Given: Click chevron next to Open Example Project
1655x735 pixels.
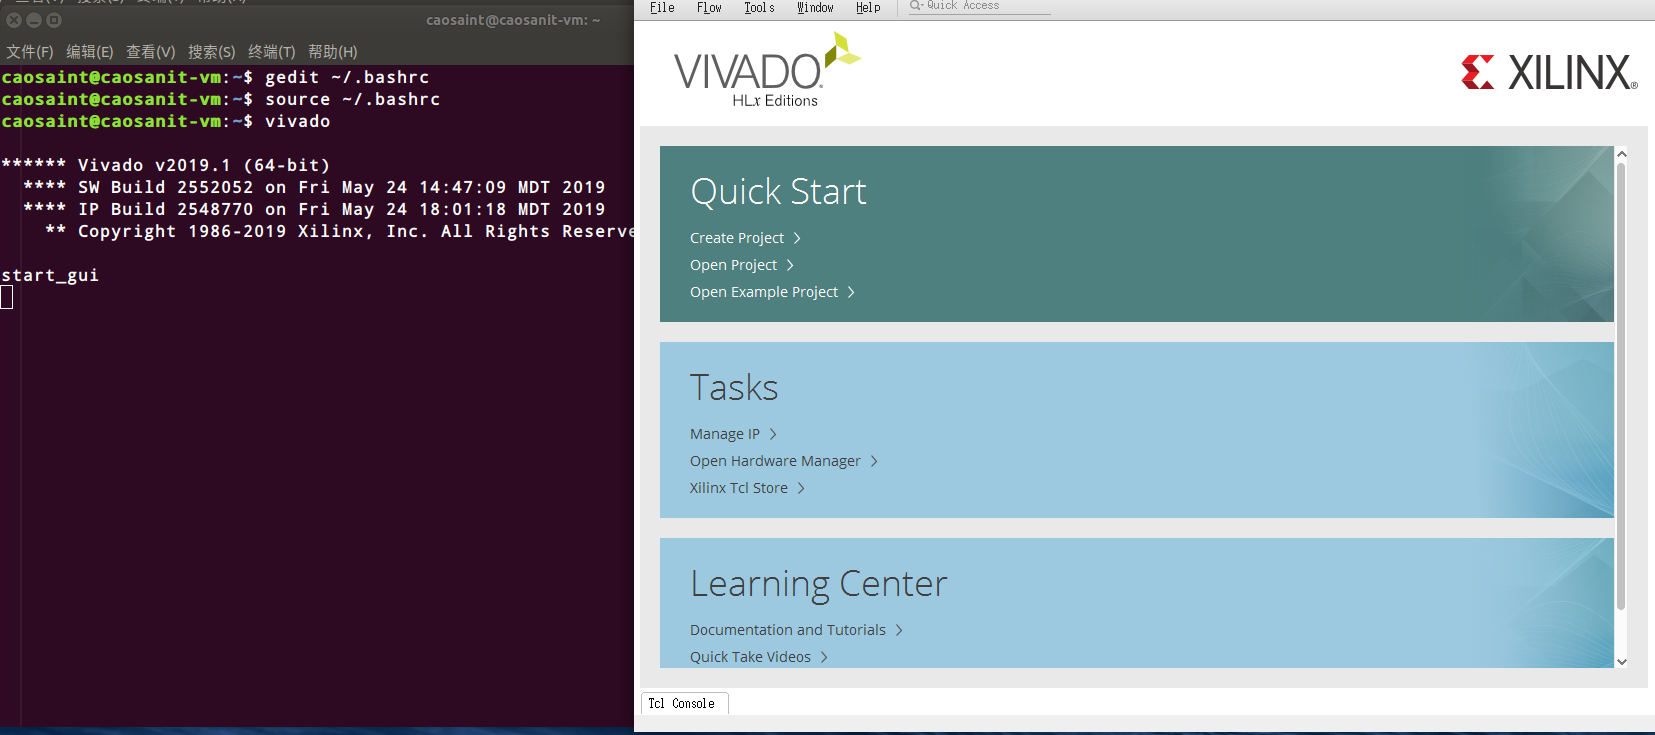Looking at the screenshot, I should (851, 292).
